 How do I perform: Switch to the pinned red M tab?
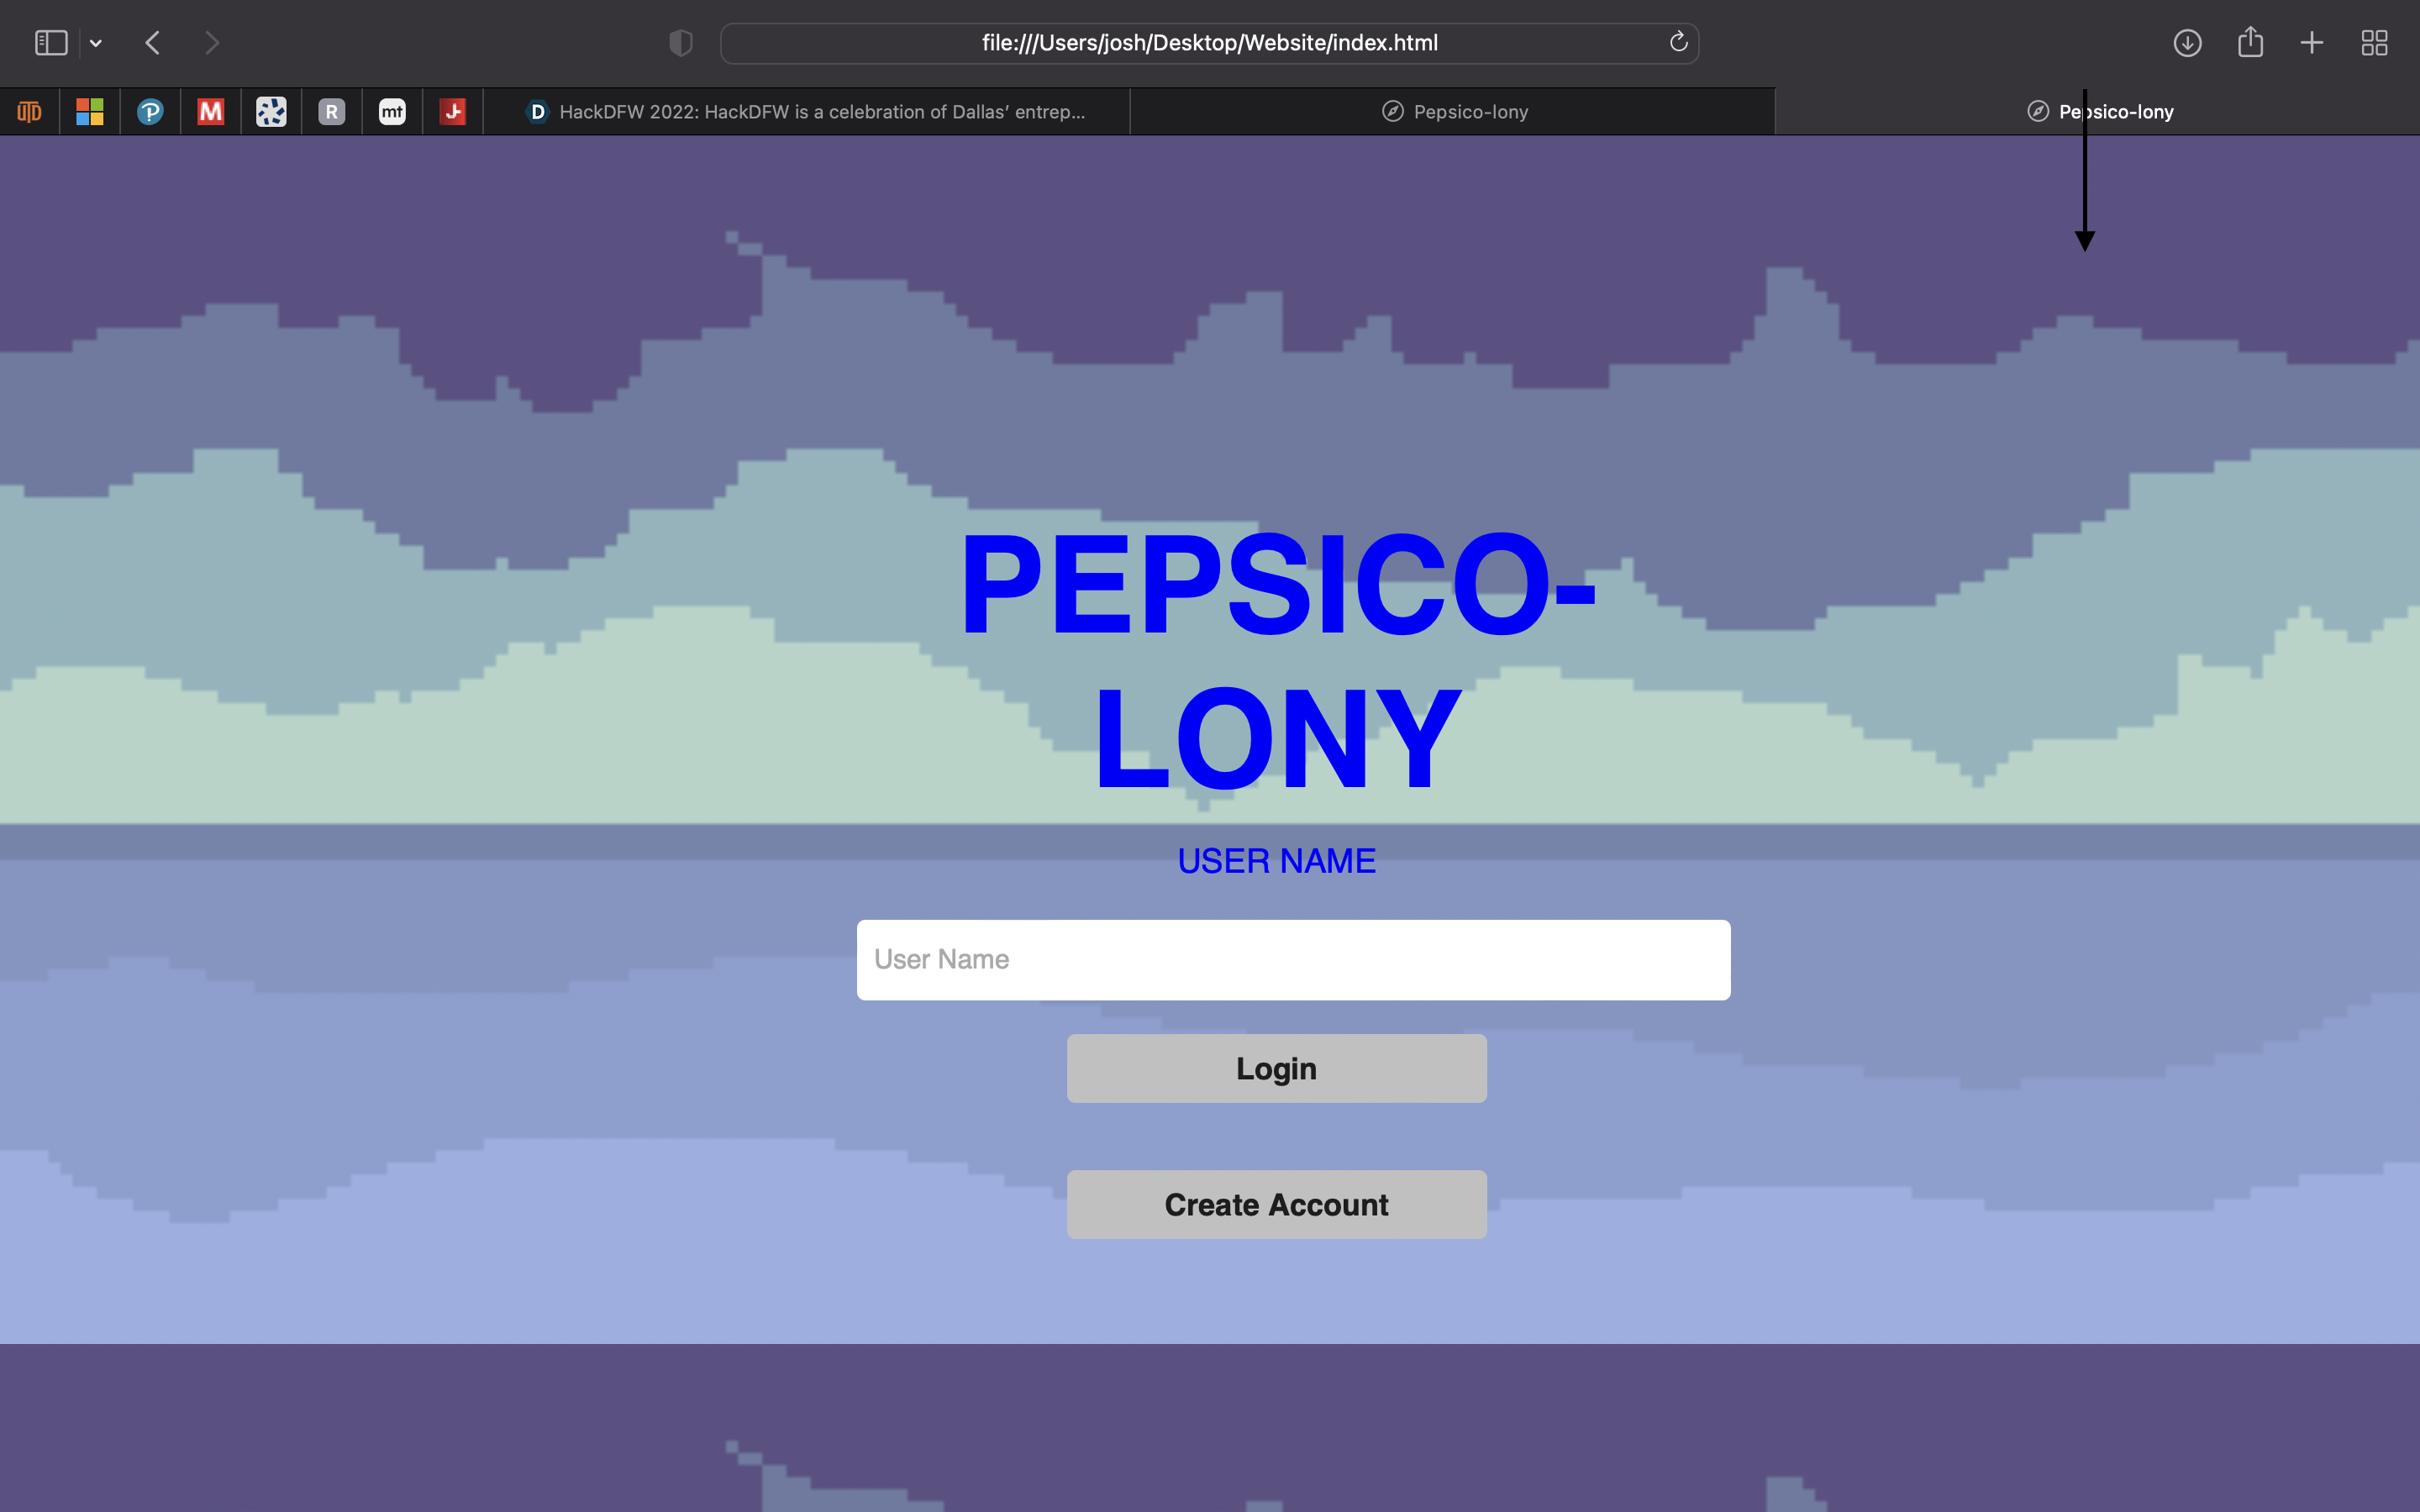coord(210,111)
